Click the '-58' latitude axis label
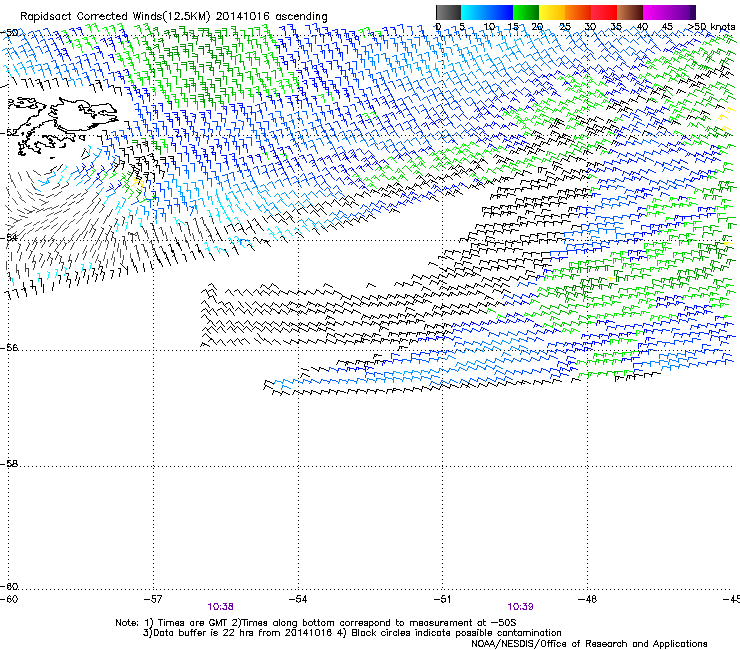740x650 pixels. 9,464
